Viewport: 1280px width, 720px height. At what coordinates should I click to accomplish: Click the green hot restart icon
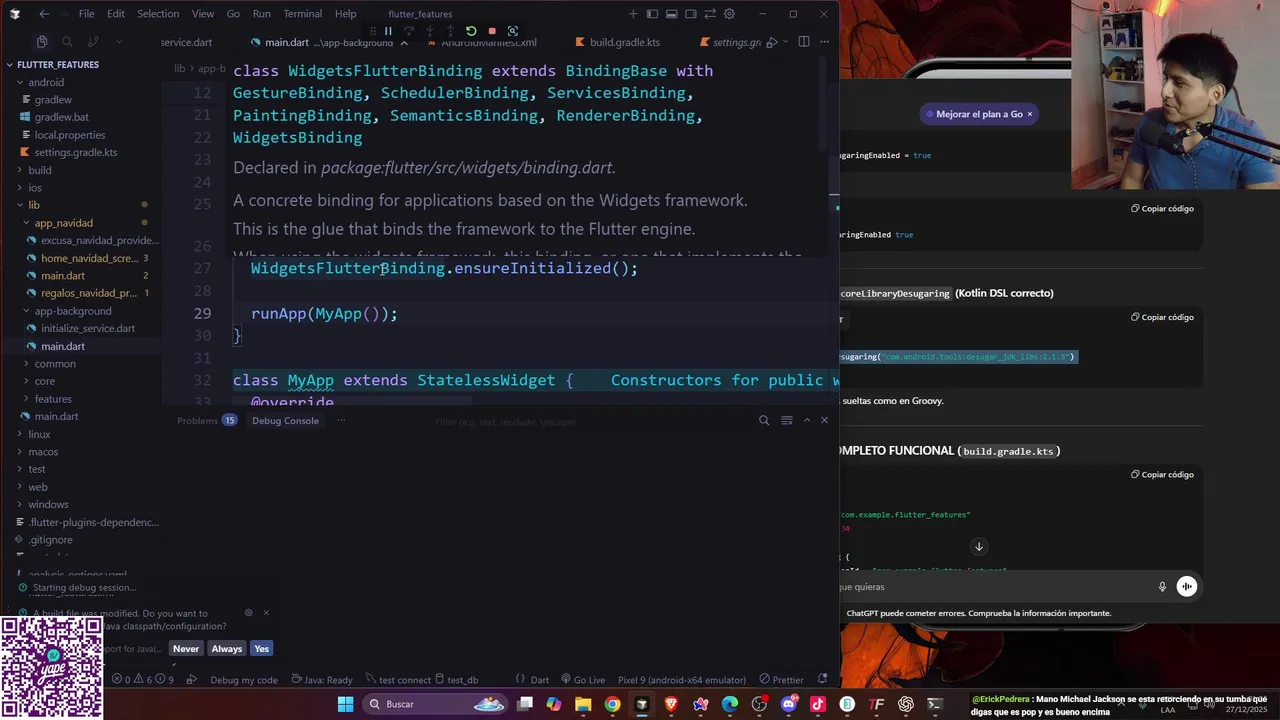[471, 31]
